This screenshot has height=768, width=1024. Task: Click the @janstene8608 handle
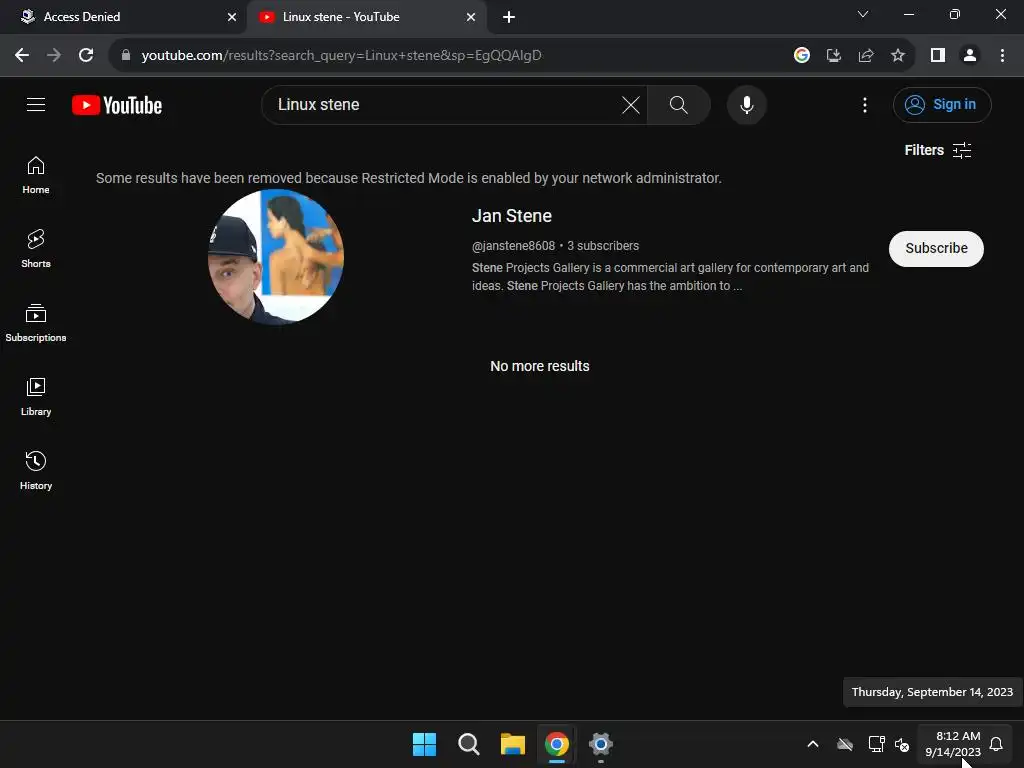tap(513, 246)
